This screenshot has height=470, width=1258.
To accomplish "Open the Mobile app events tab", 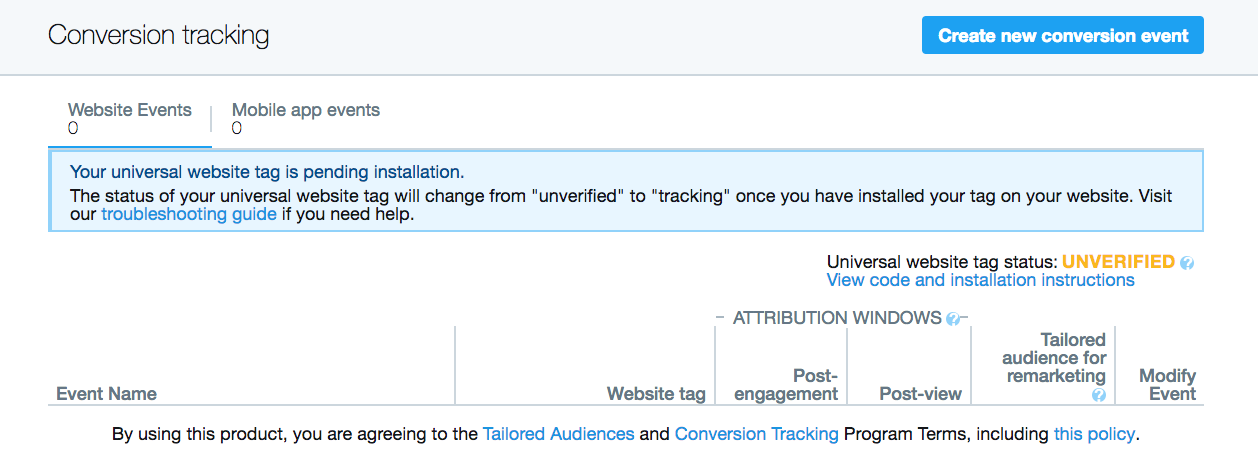I will tap(306, 119).
